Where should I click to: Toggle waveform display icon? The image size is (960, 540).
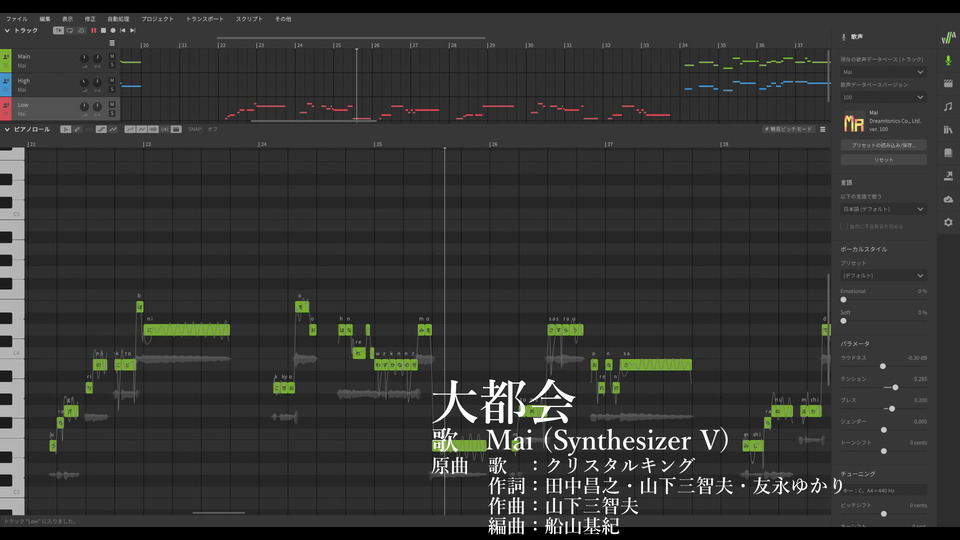(153, 129)
